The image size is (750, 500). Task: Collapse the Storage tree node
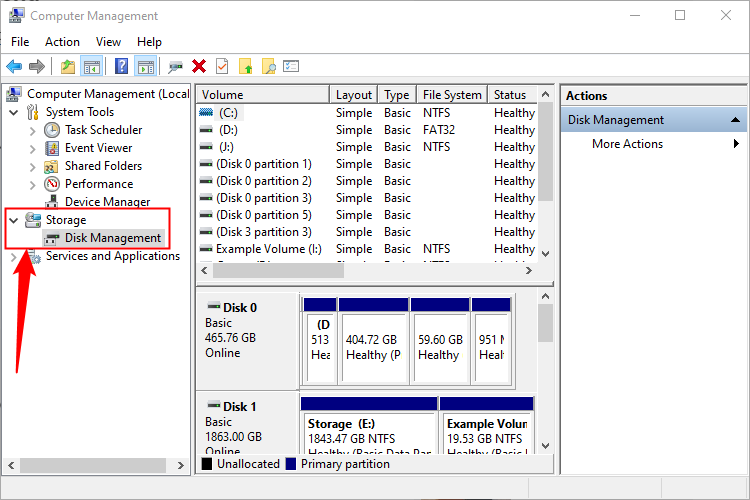tap(13, 220)
